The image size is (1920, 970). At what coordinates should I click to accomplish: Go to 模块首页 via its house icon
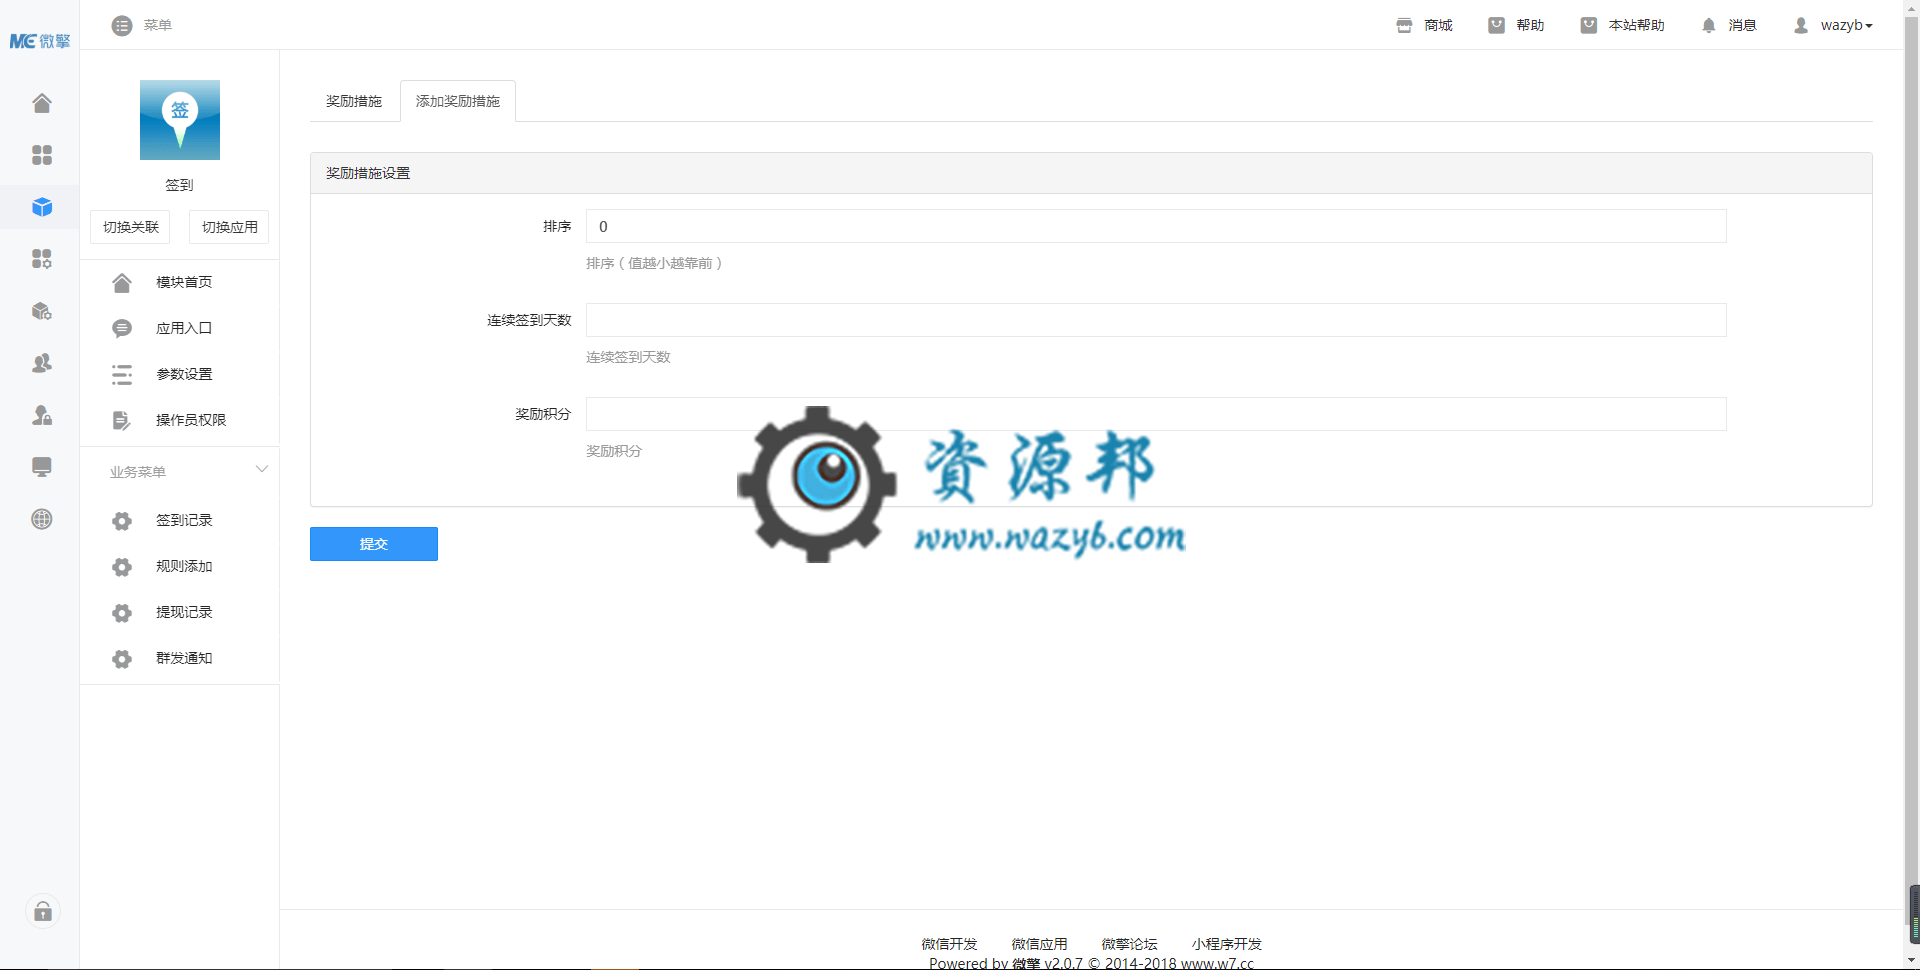[x=122, y=283]
